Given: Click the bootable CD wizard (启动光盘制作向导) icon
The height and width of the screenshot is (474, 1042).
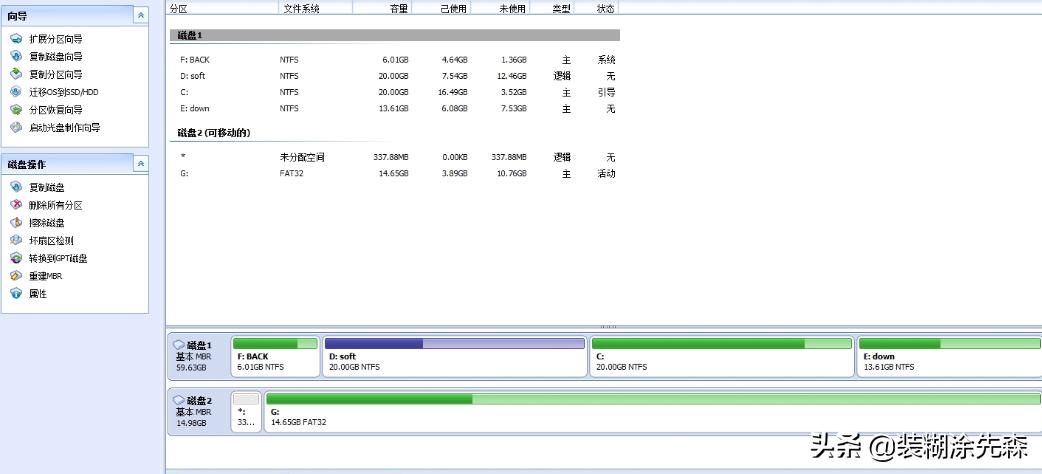Looking at the screenshot, I should 16,127.
